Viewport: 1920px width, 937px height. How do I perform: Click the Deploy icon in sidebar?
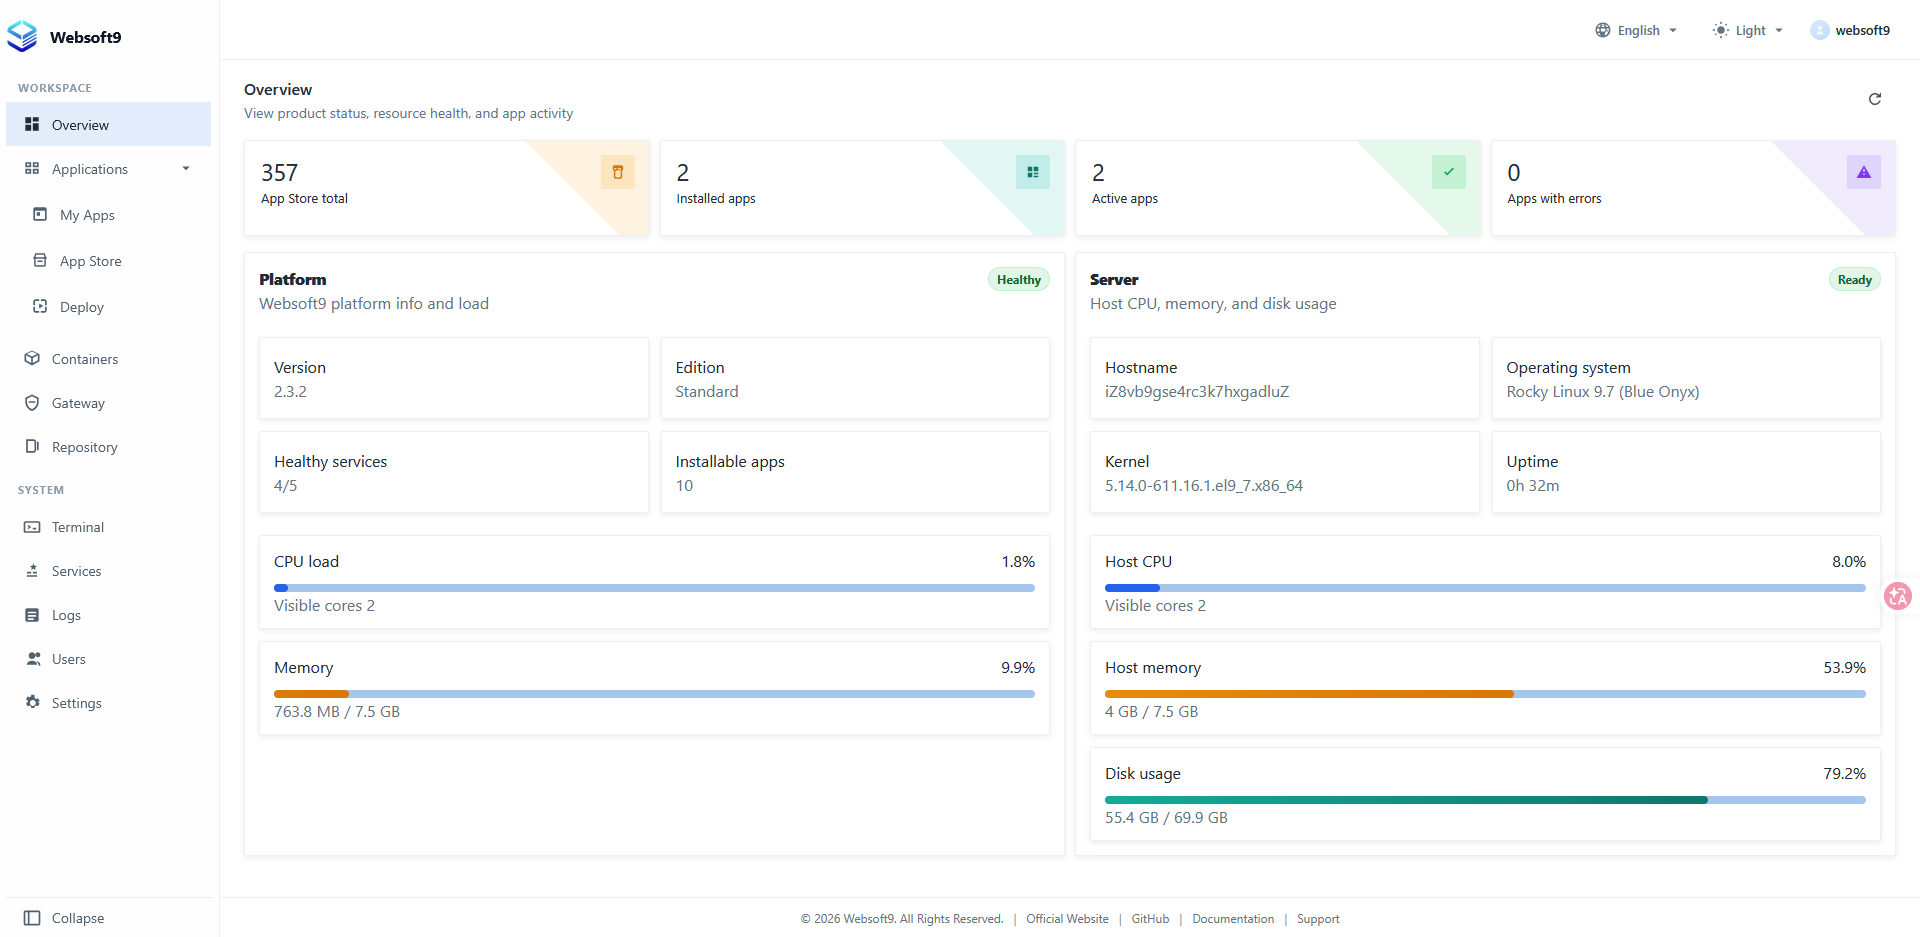pos(40,306)
